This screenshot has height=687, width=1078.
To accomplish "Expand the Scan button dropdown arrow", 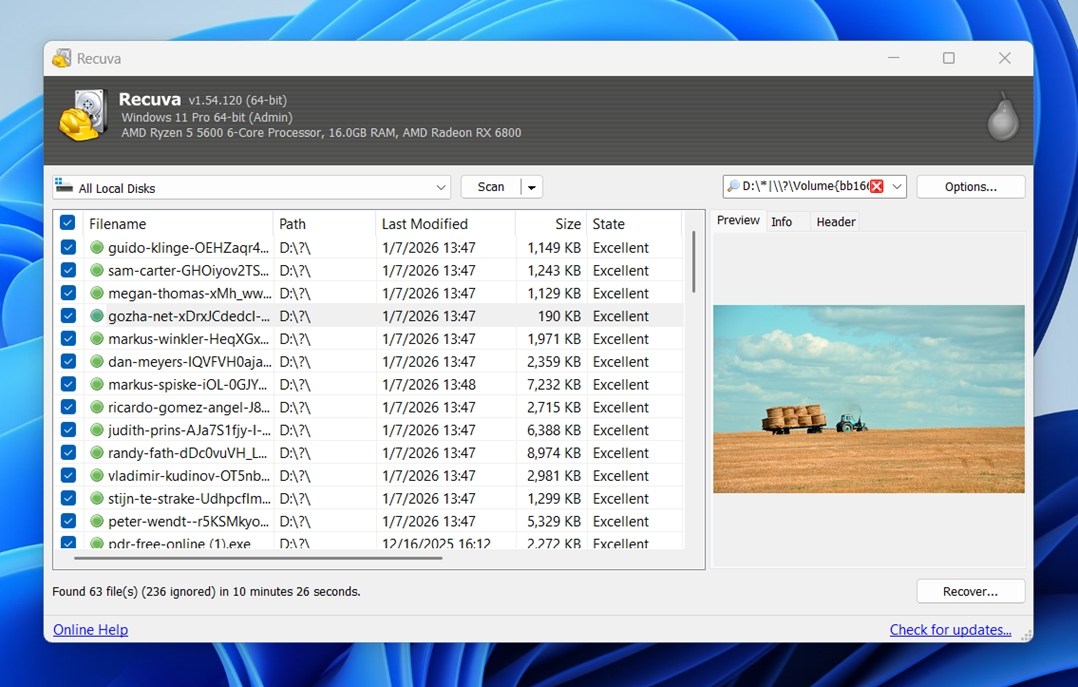I will pos(532,188).
